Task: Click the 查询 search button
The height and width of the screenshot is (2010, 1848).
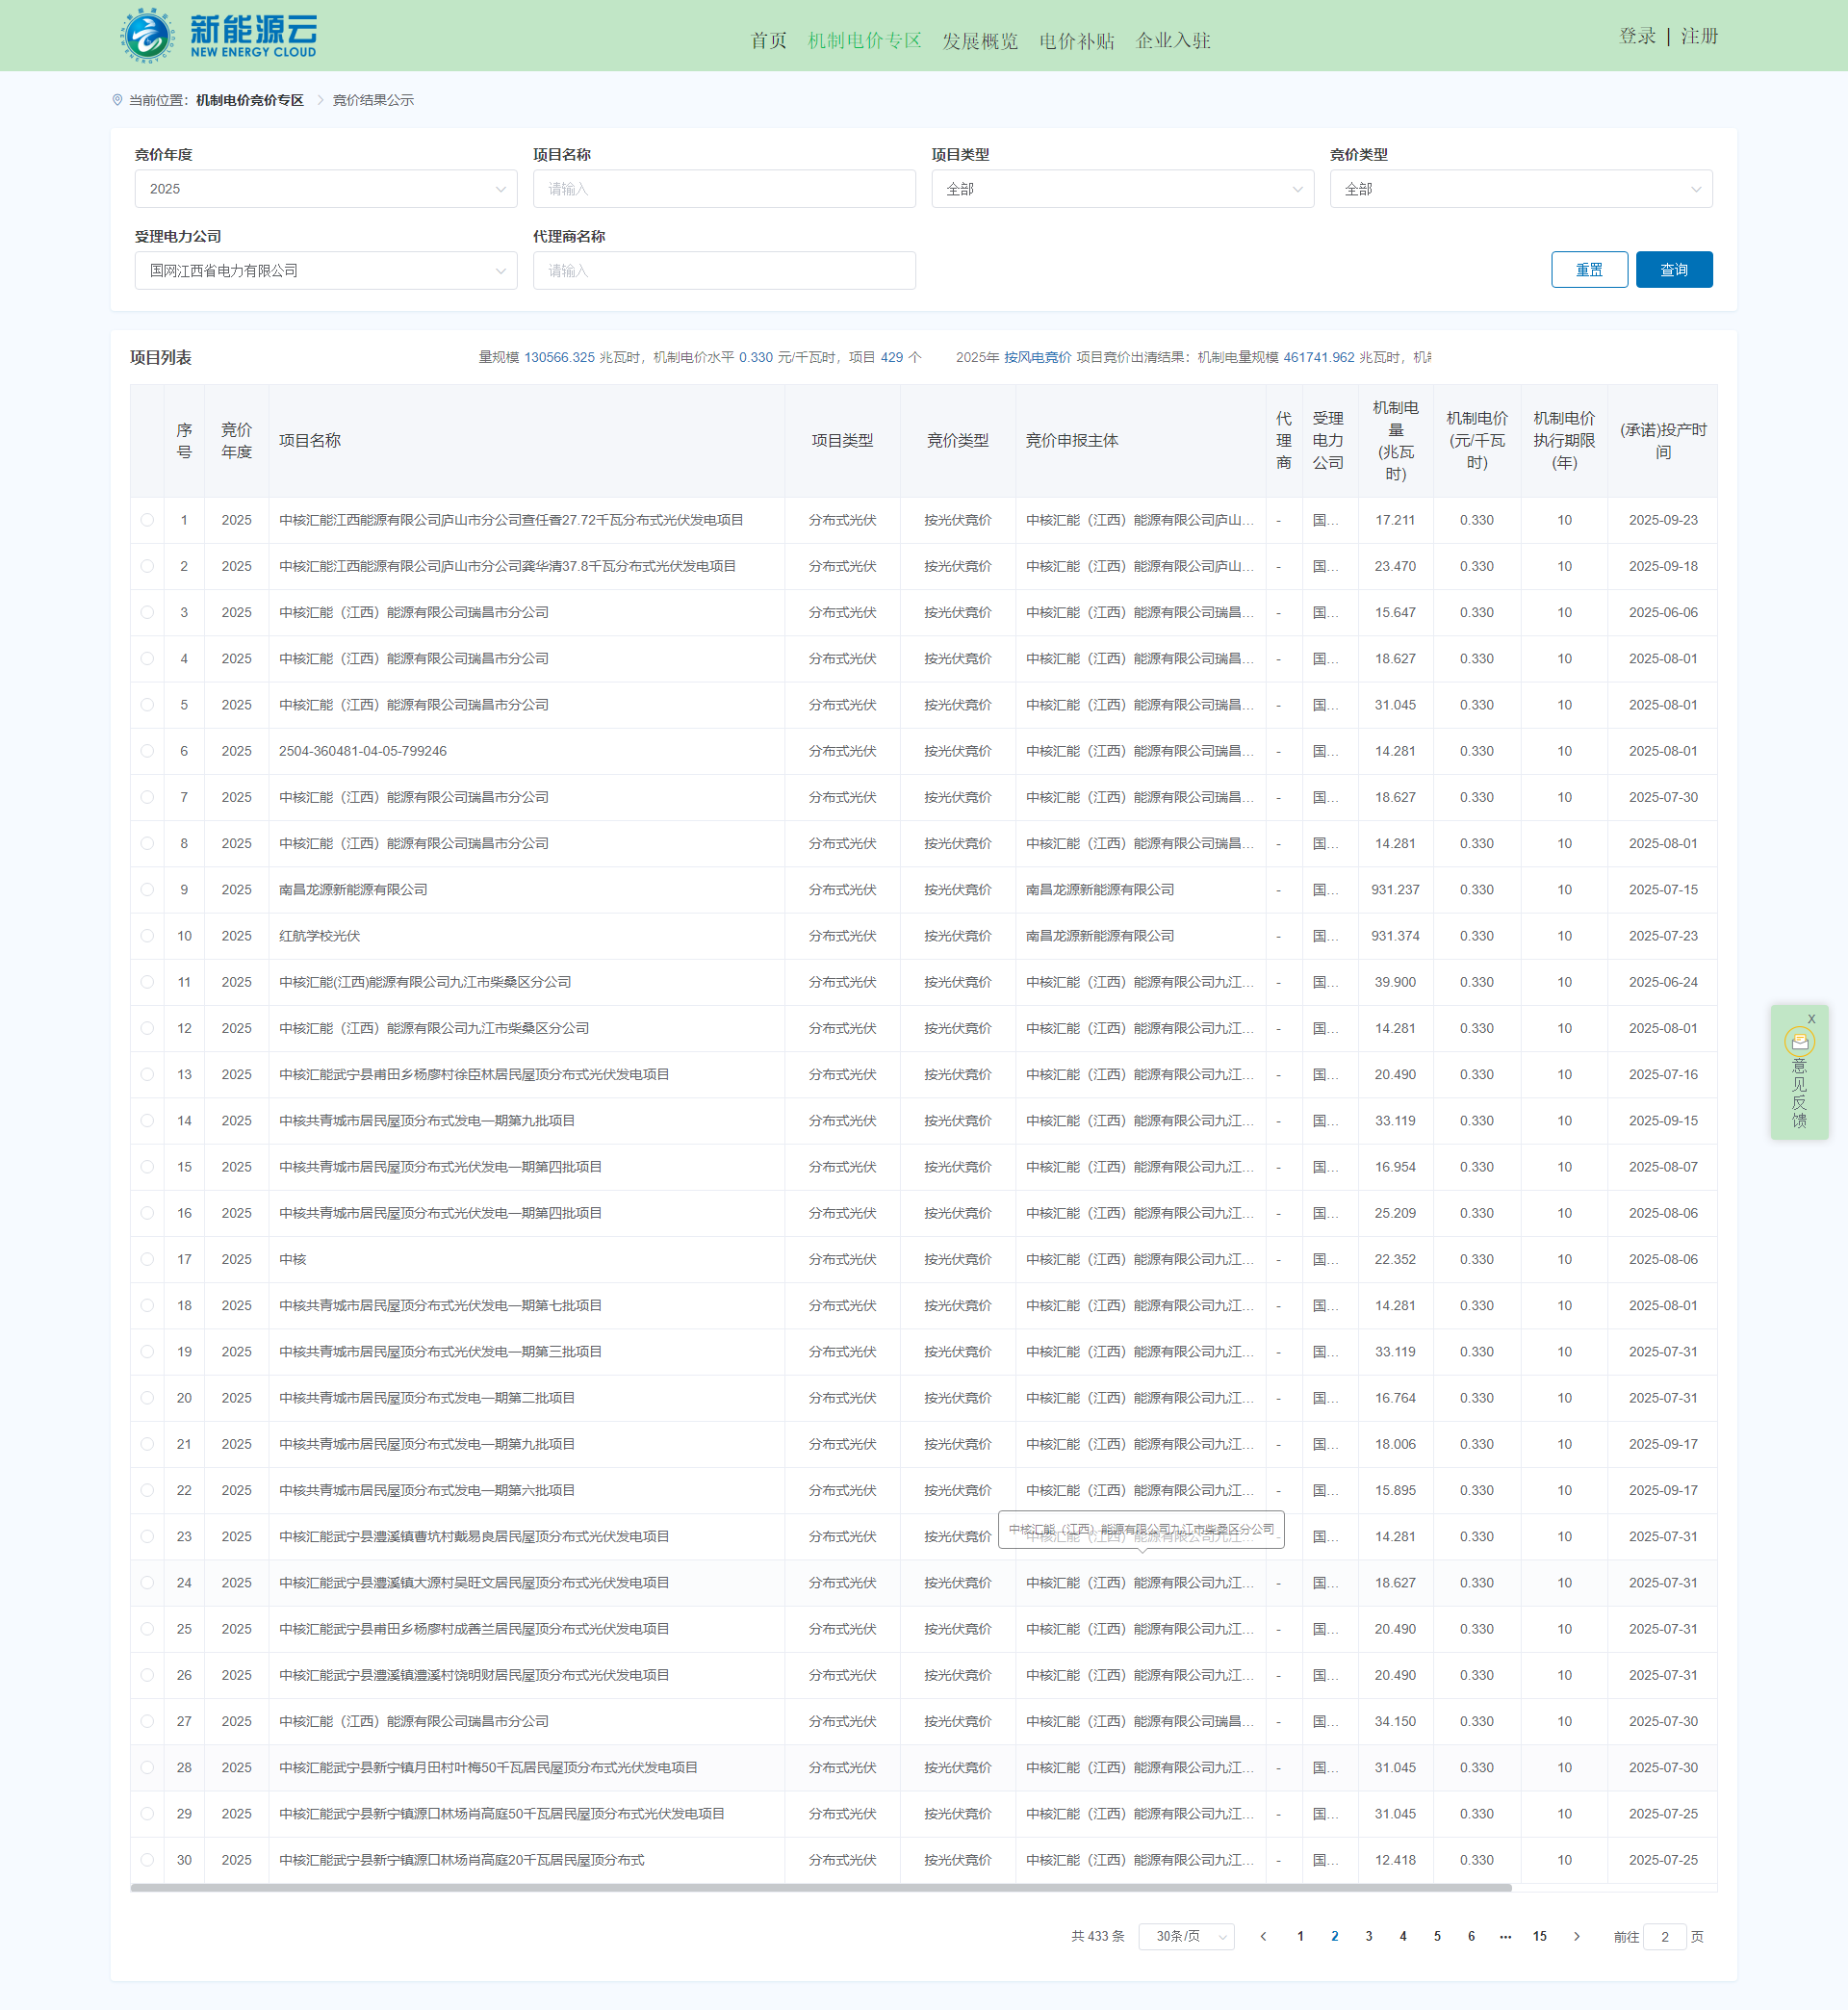Action: (1673, 270)
